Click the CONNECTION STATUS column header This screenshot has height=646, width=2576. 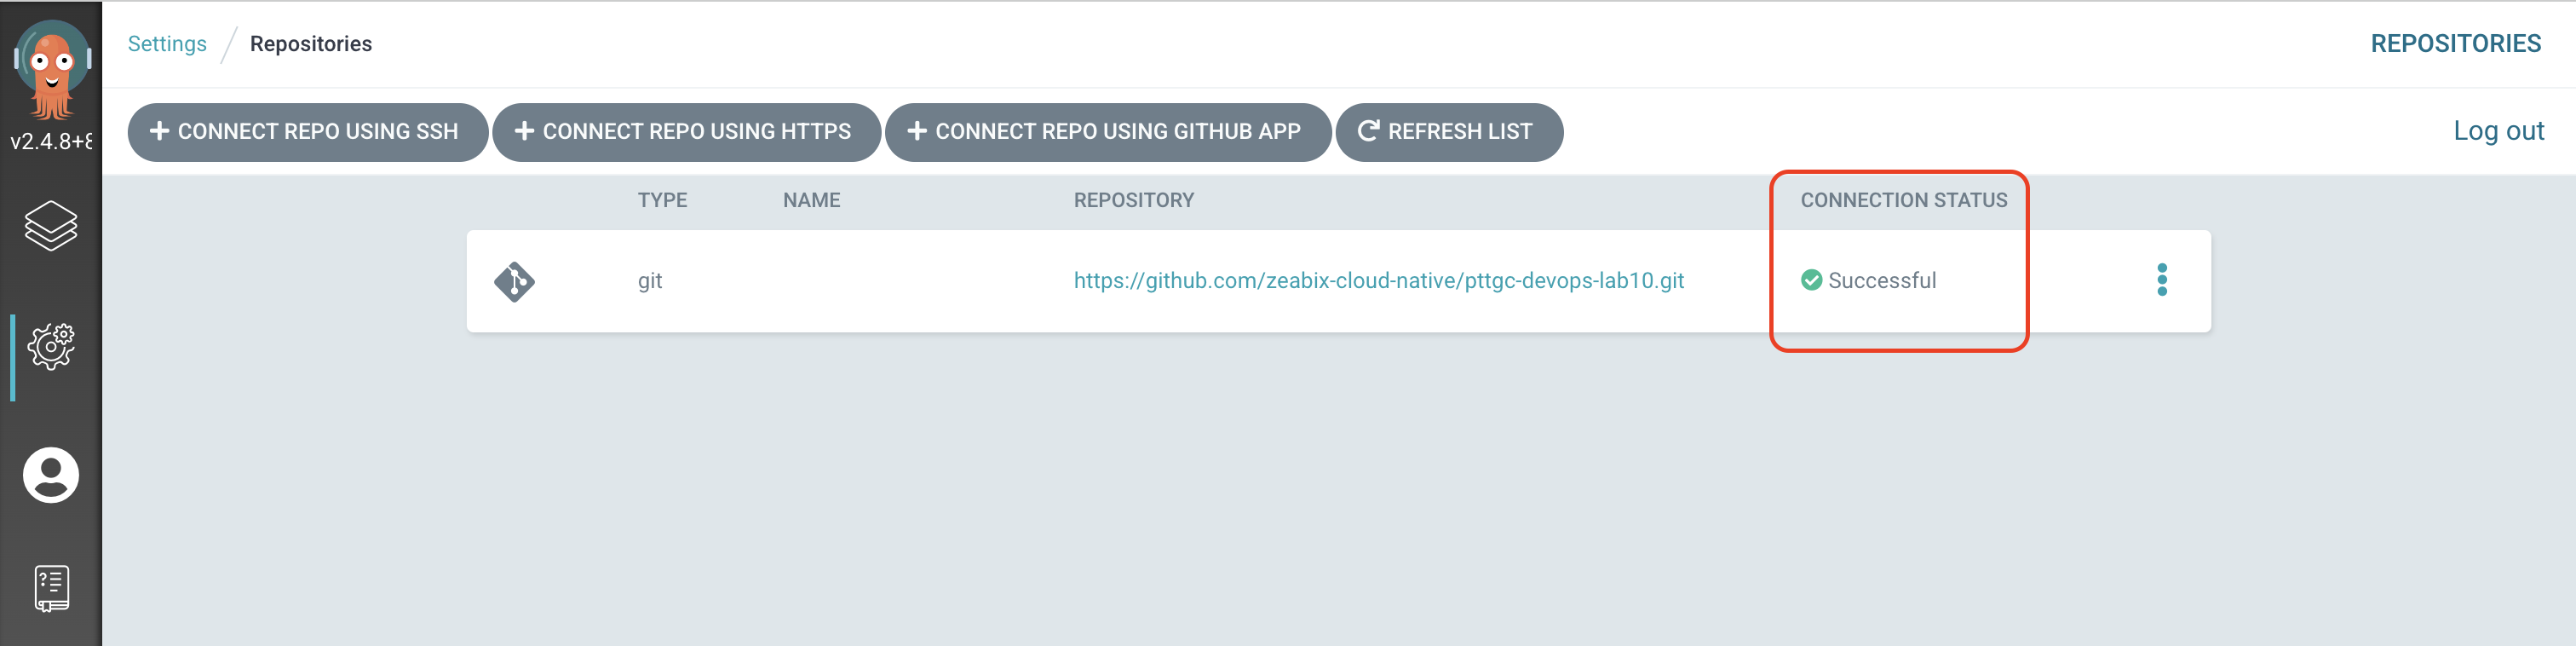coord(1904,200)
